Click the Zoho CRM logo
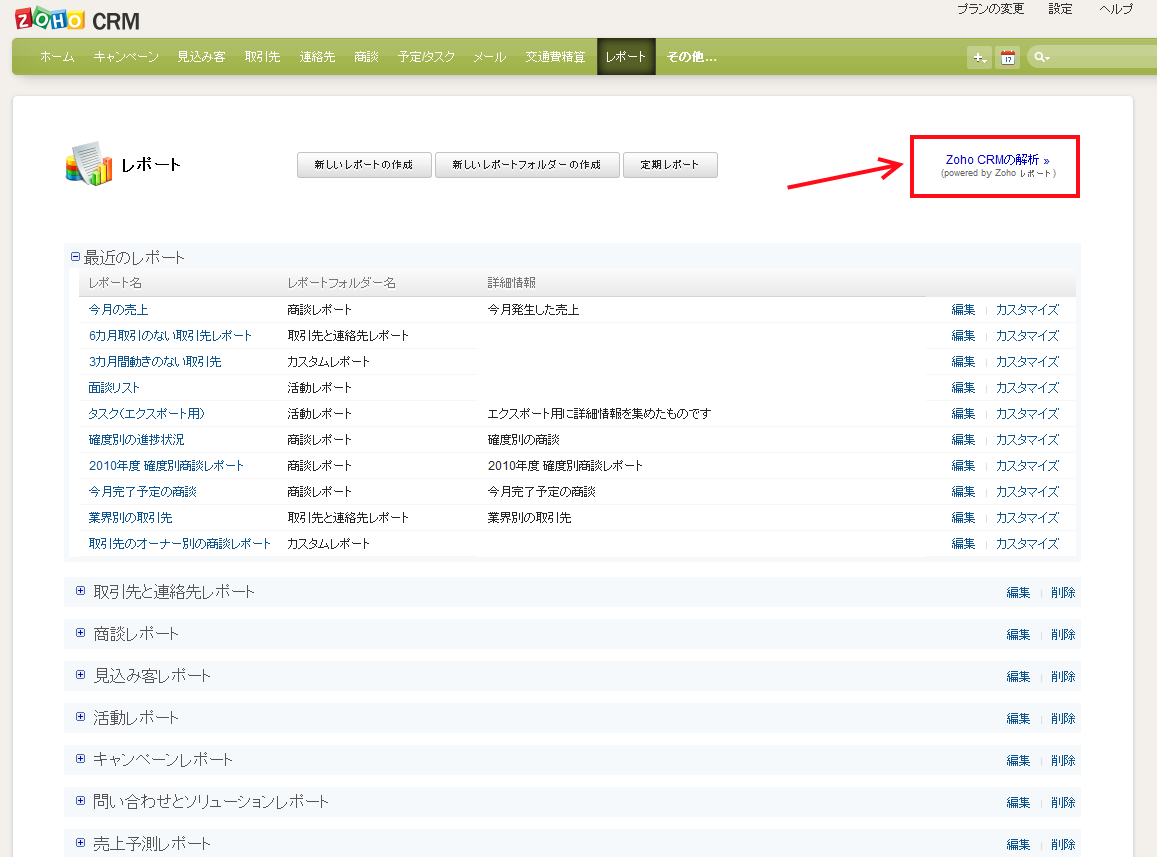Image resolution: width=1157 pixels, height=857 pixels. tap(78, 18)
